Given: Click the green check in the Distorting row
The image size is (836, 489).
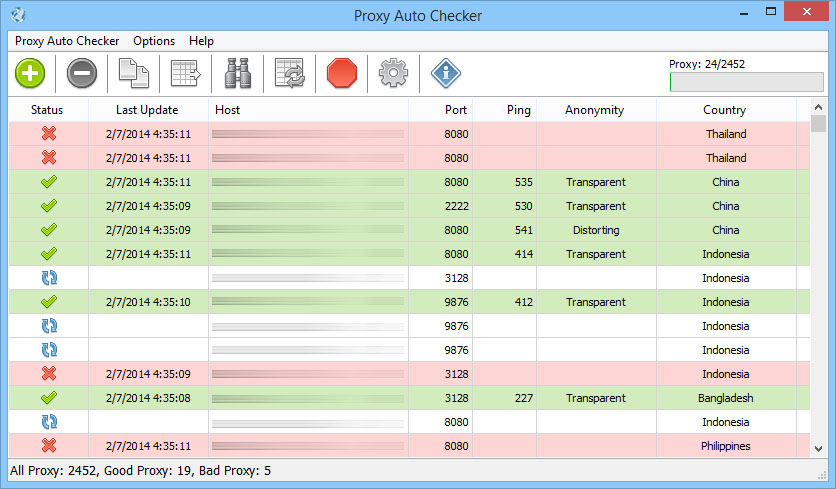Looking at the screenshot, I should 49,230.
